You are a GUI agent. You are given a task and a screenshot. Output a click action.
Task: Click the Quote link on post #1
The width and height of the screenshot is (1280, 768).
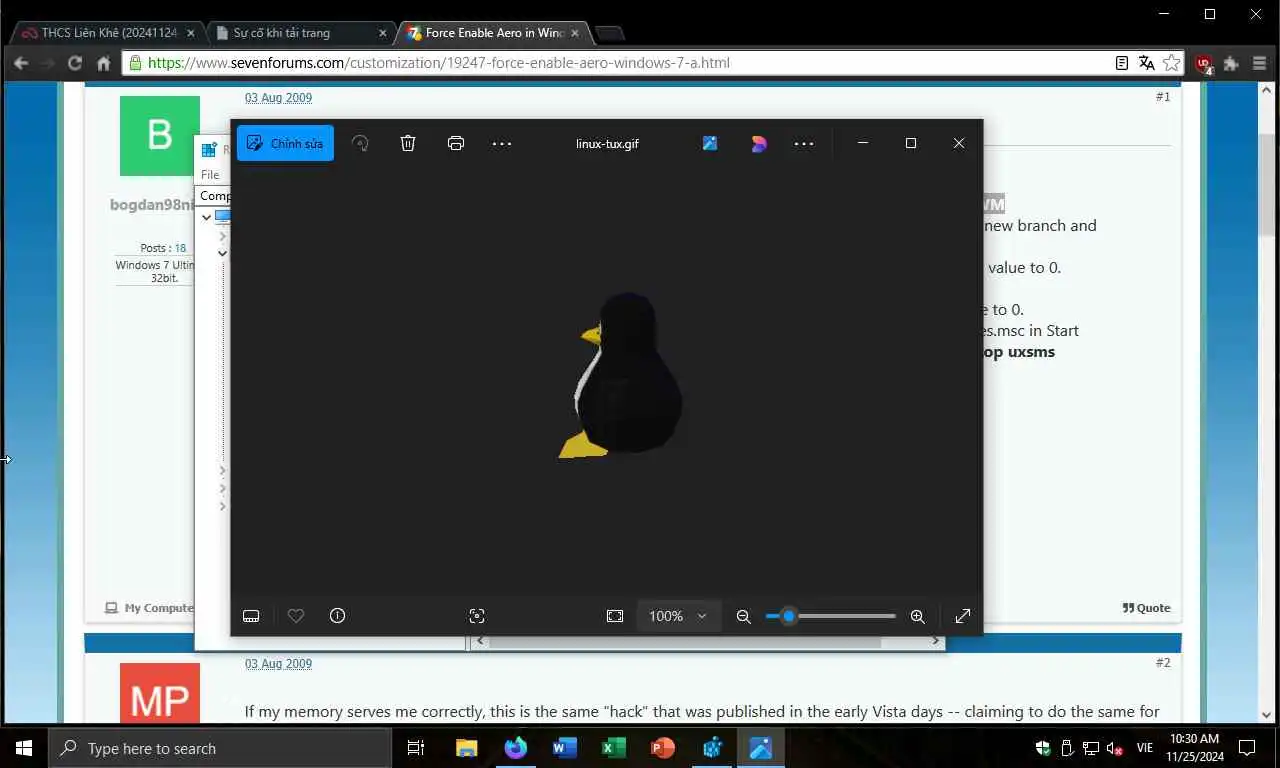pos(1146,607)
